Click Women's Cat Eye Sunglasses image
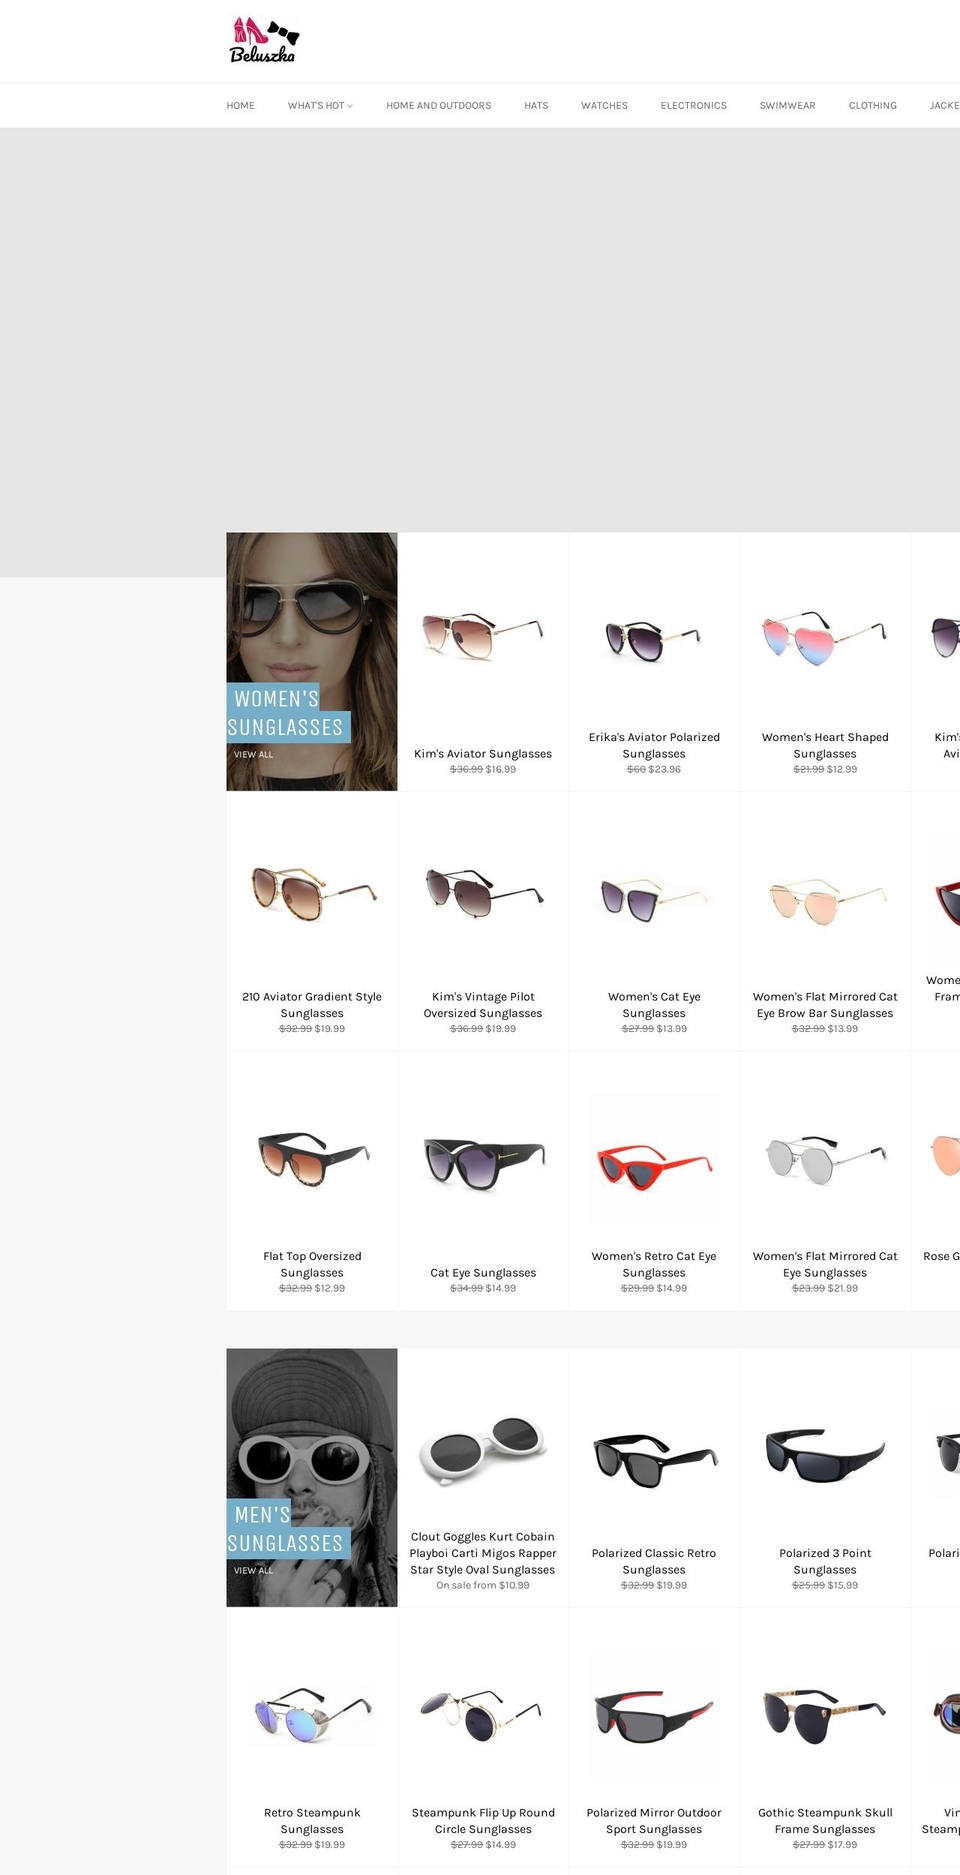This screenshot has width=960, height=1875. [x=654, y=899]
